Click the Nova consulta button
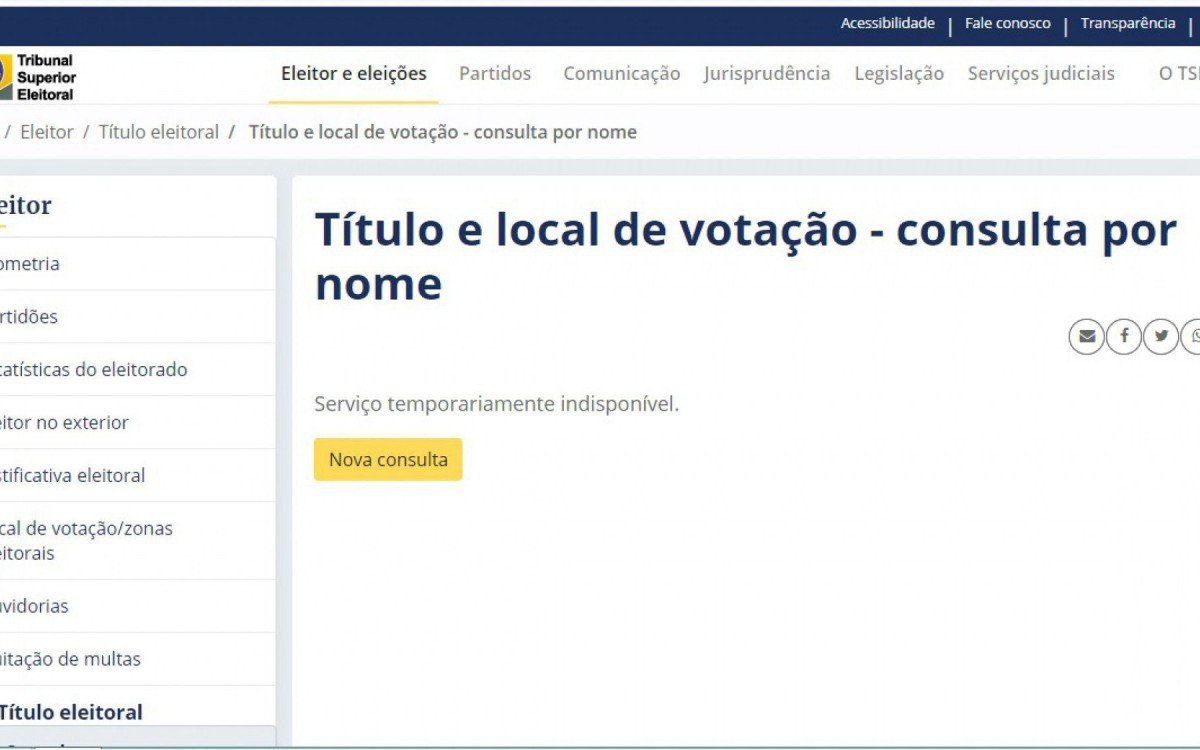The width and height of the screenshot is (1200, 750). click(388, 459)
